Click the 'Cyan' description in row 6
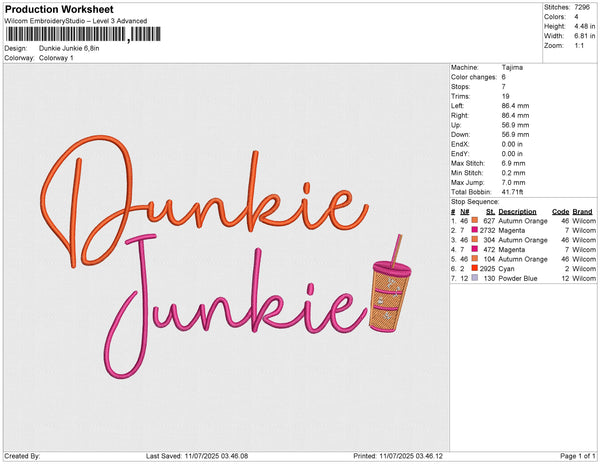This screenshot has width=600, height=464. [x=506, y=269]
